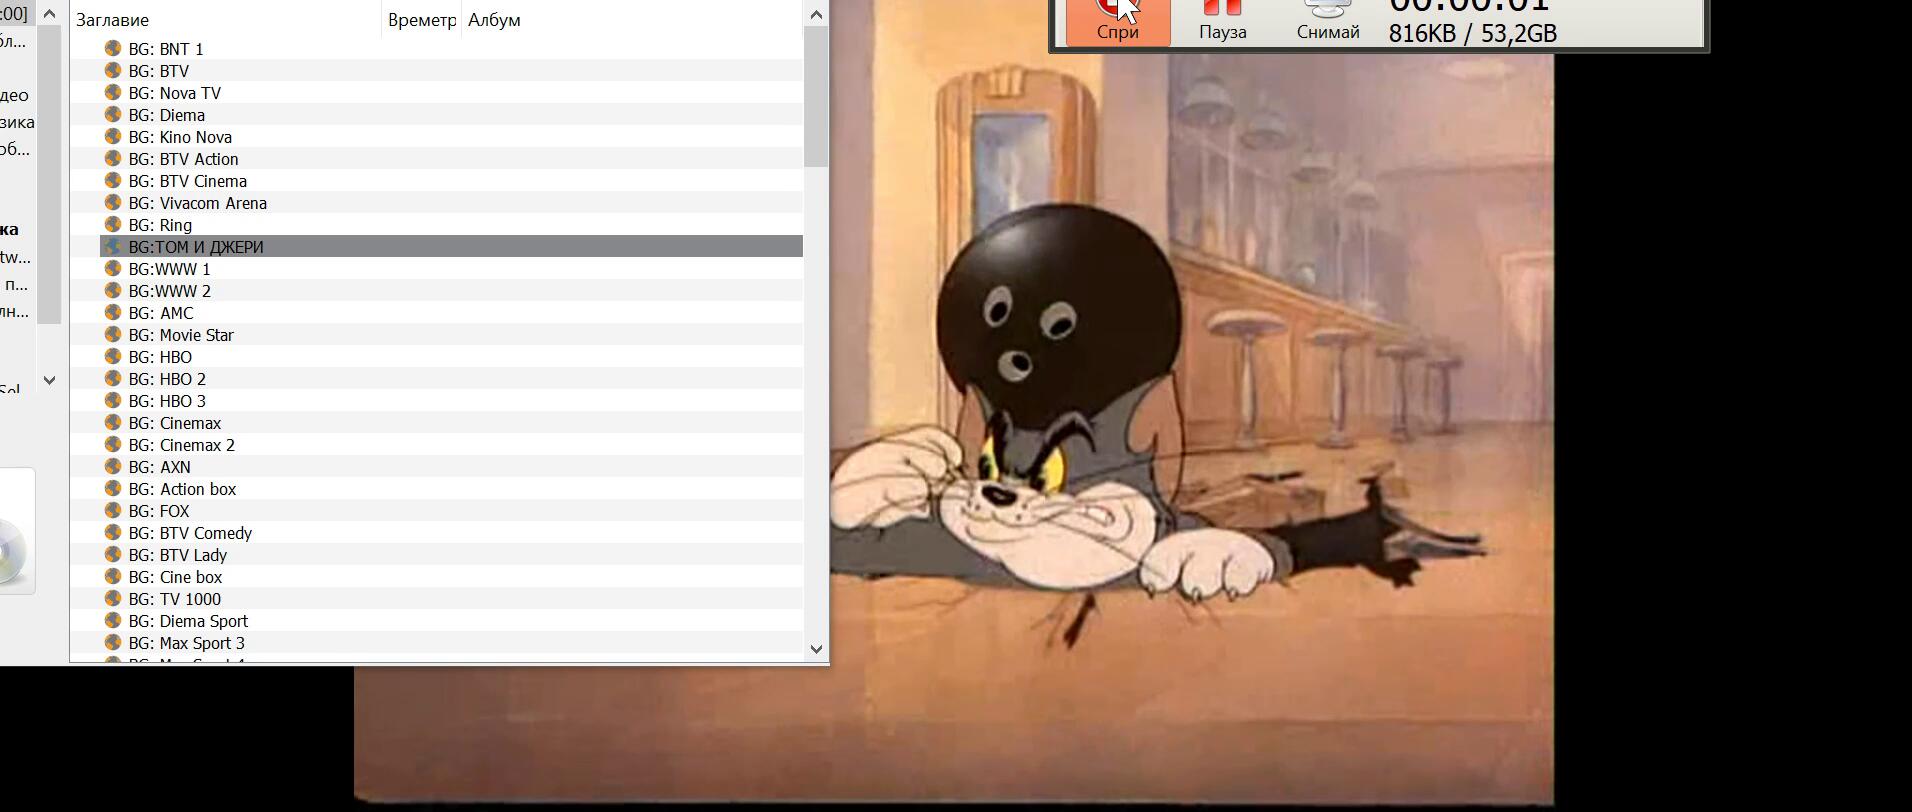Click the stream icon beside BG: Diema Sport
1912x812 pixels.
113,620
